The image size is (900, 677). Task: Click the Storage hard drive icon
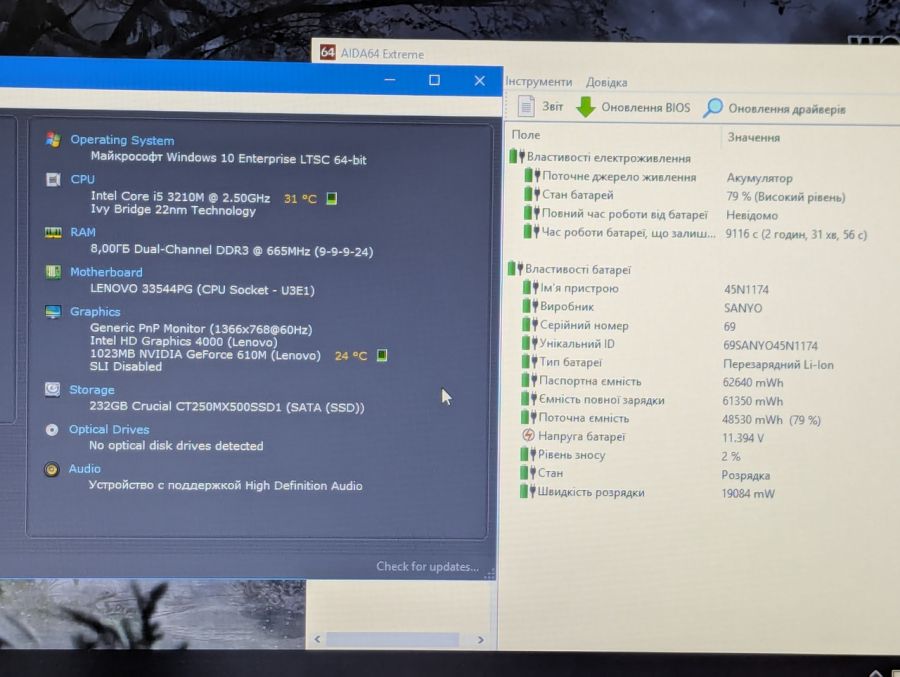52,389
